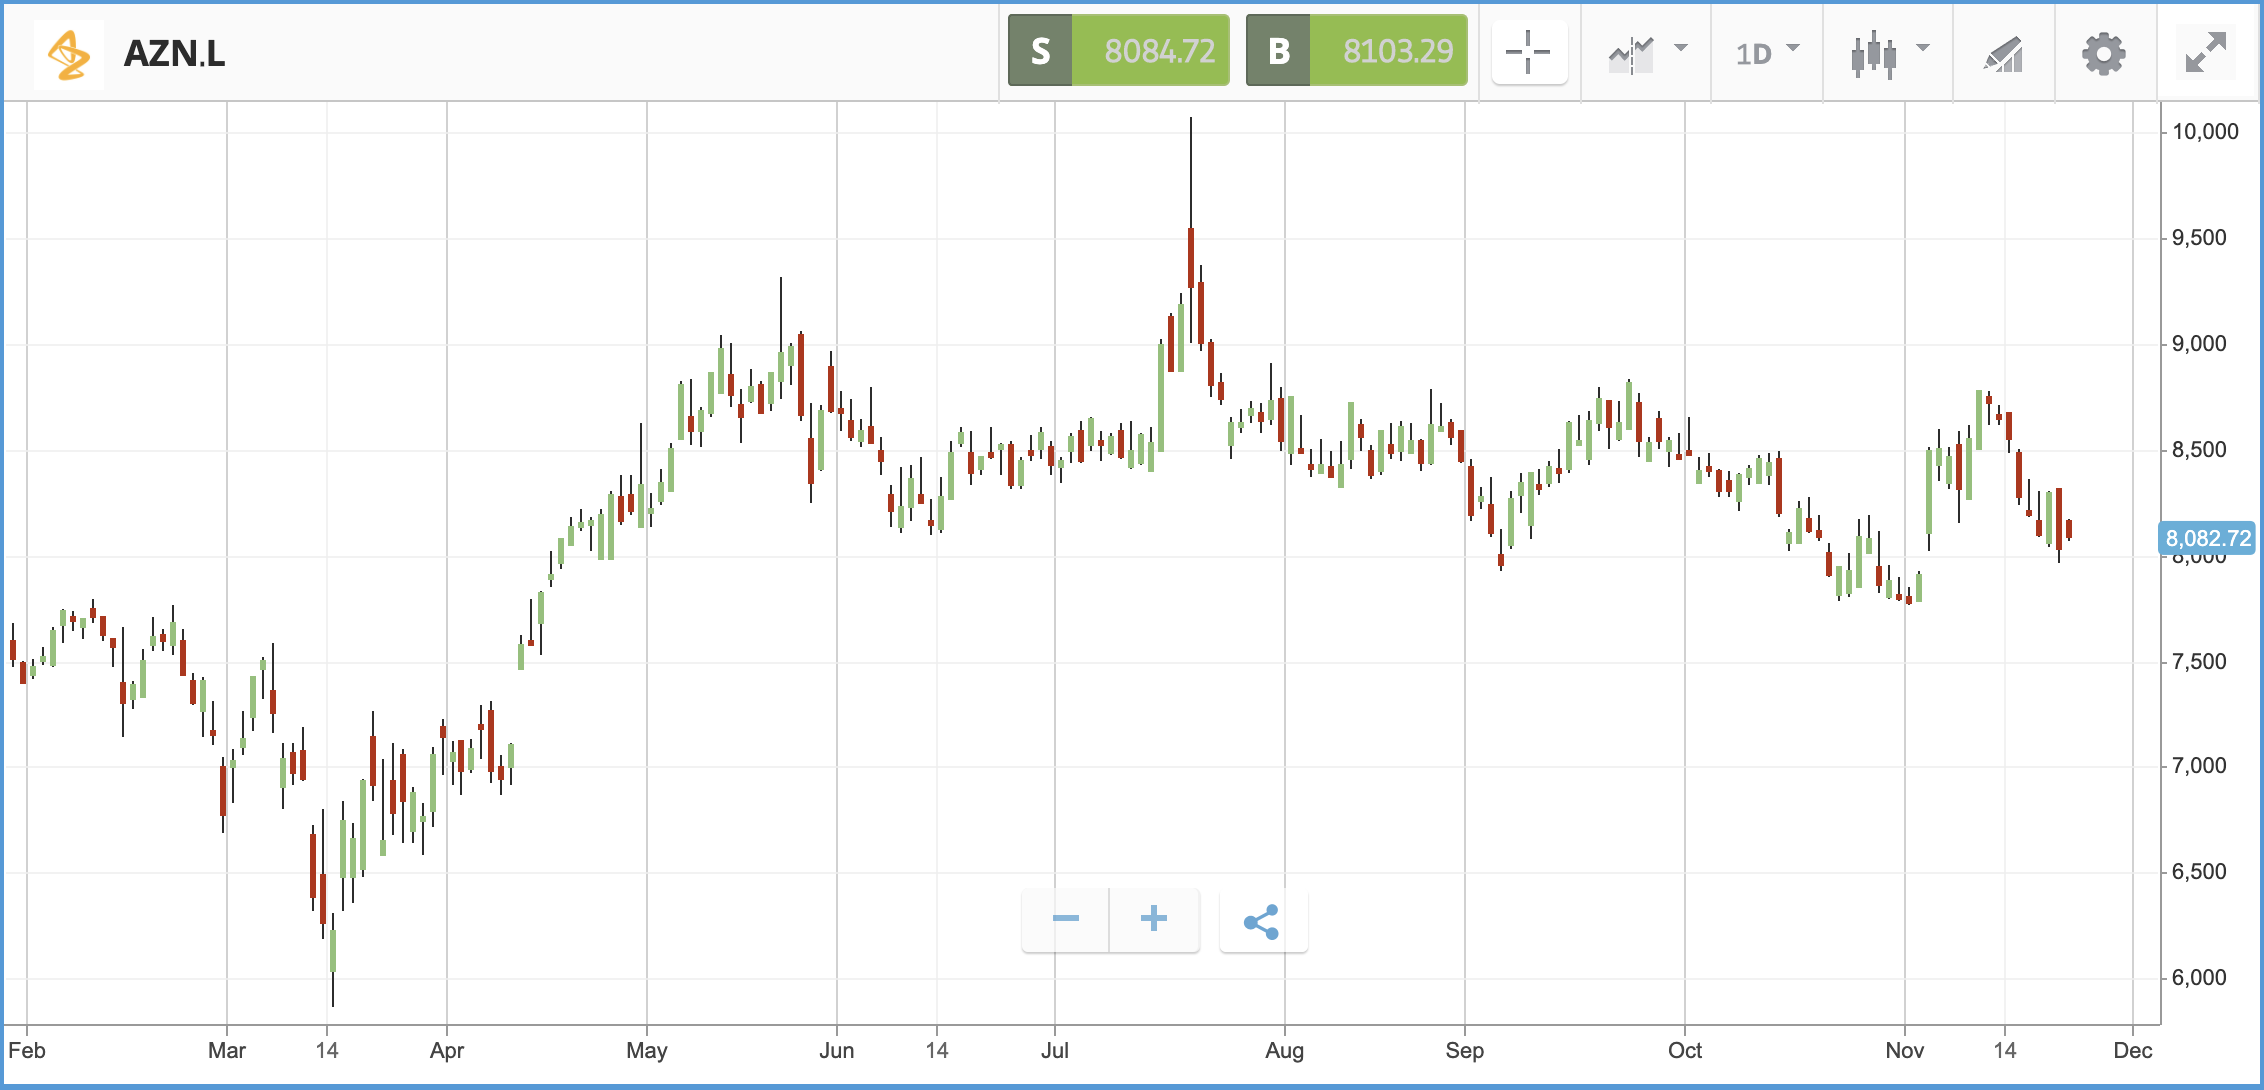Click the AstraZeneca logo icon

(x=69, y=54)
